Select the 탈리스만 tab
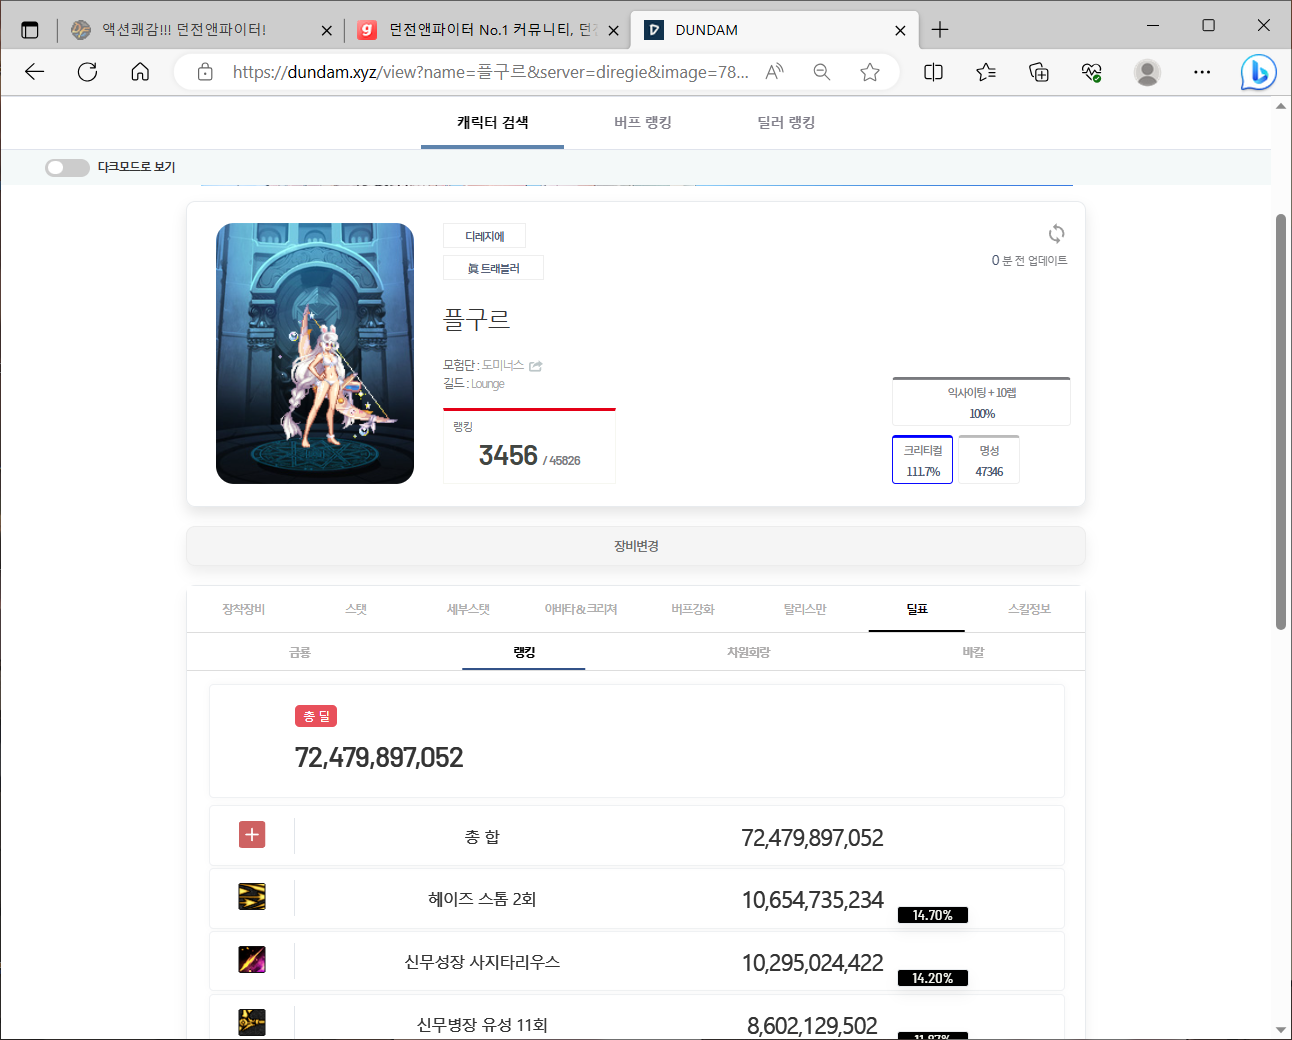Viewport: 1292px width, 1040px height. click(805, 609)
